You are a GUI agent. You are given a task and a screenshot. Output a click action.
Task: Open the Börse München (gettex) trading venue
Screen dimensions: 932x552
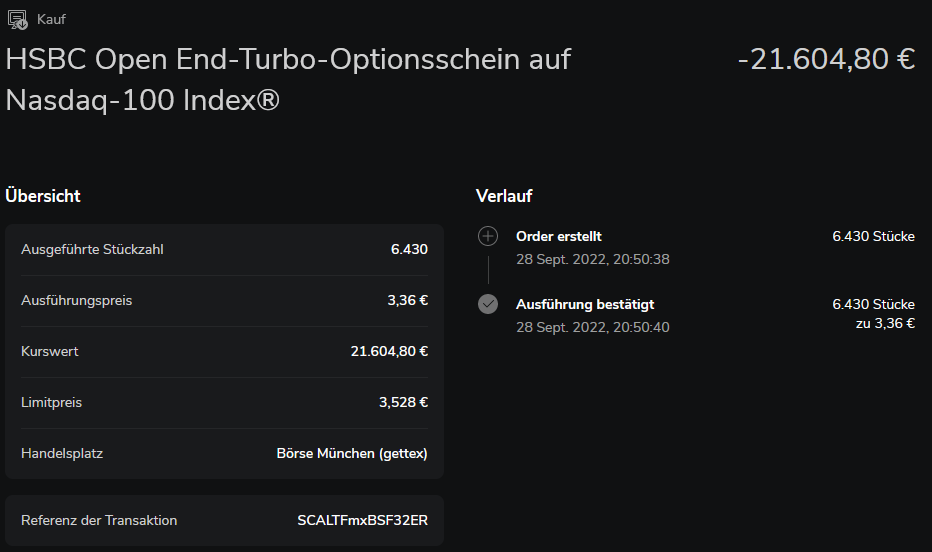[352, 453]
